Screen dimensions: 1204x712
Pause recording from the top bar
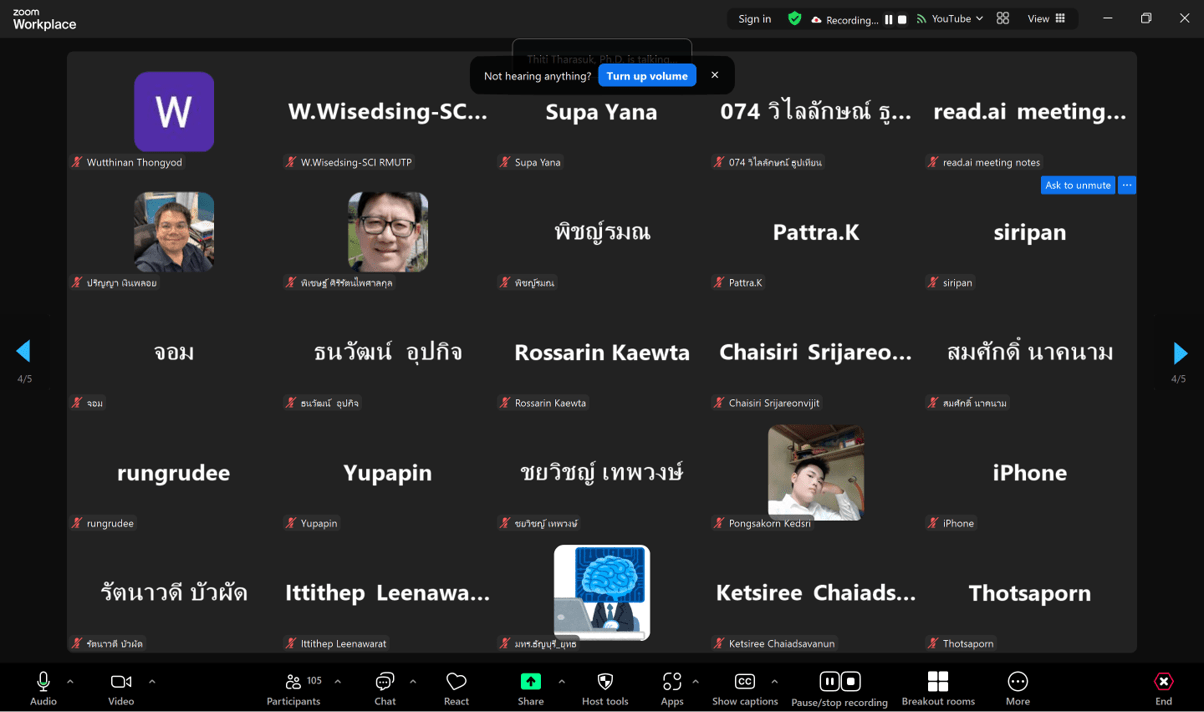(888, 19)
